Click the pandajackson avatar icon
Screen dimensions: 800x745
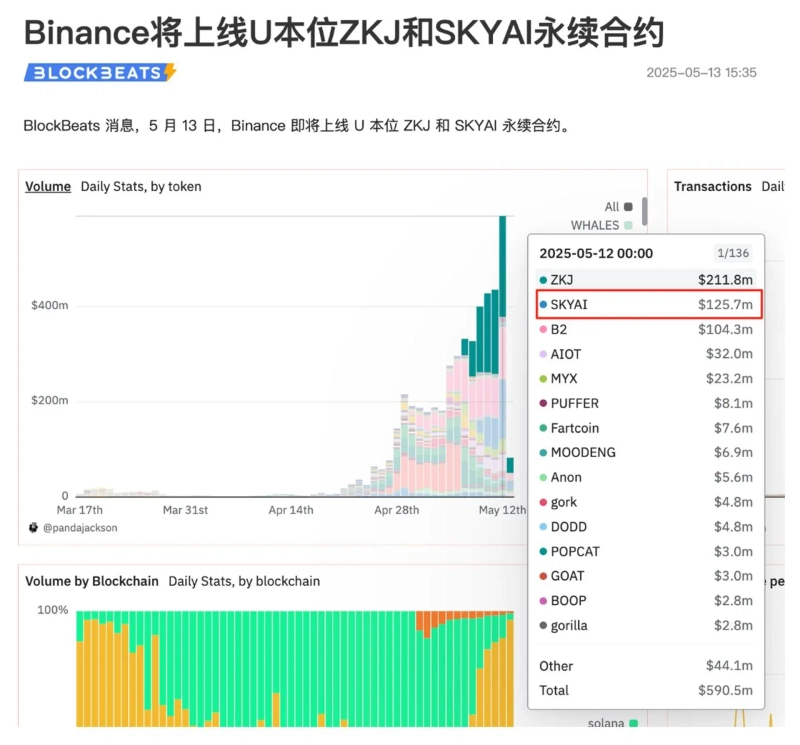point(33,526)
